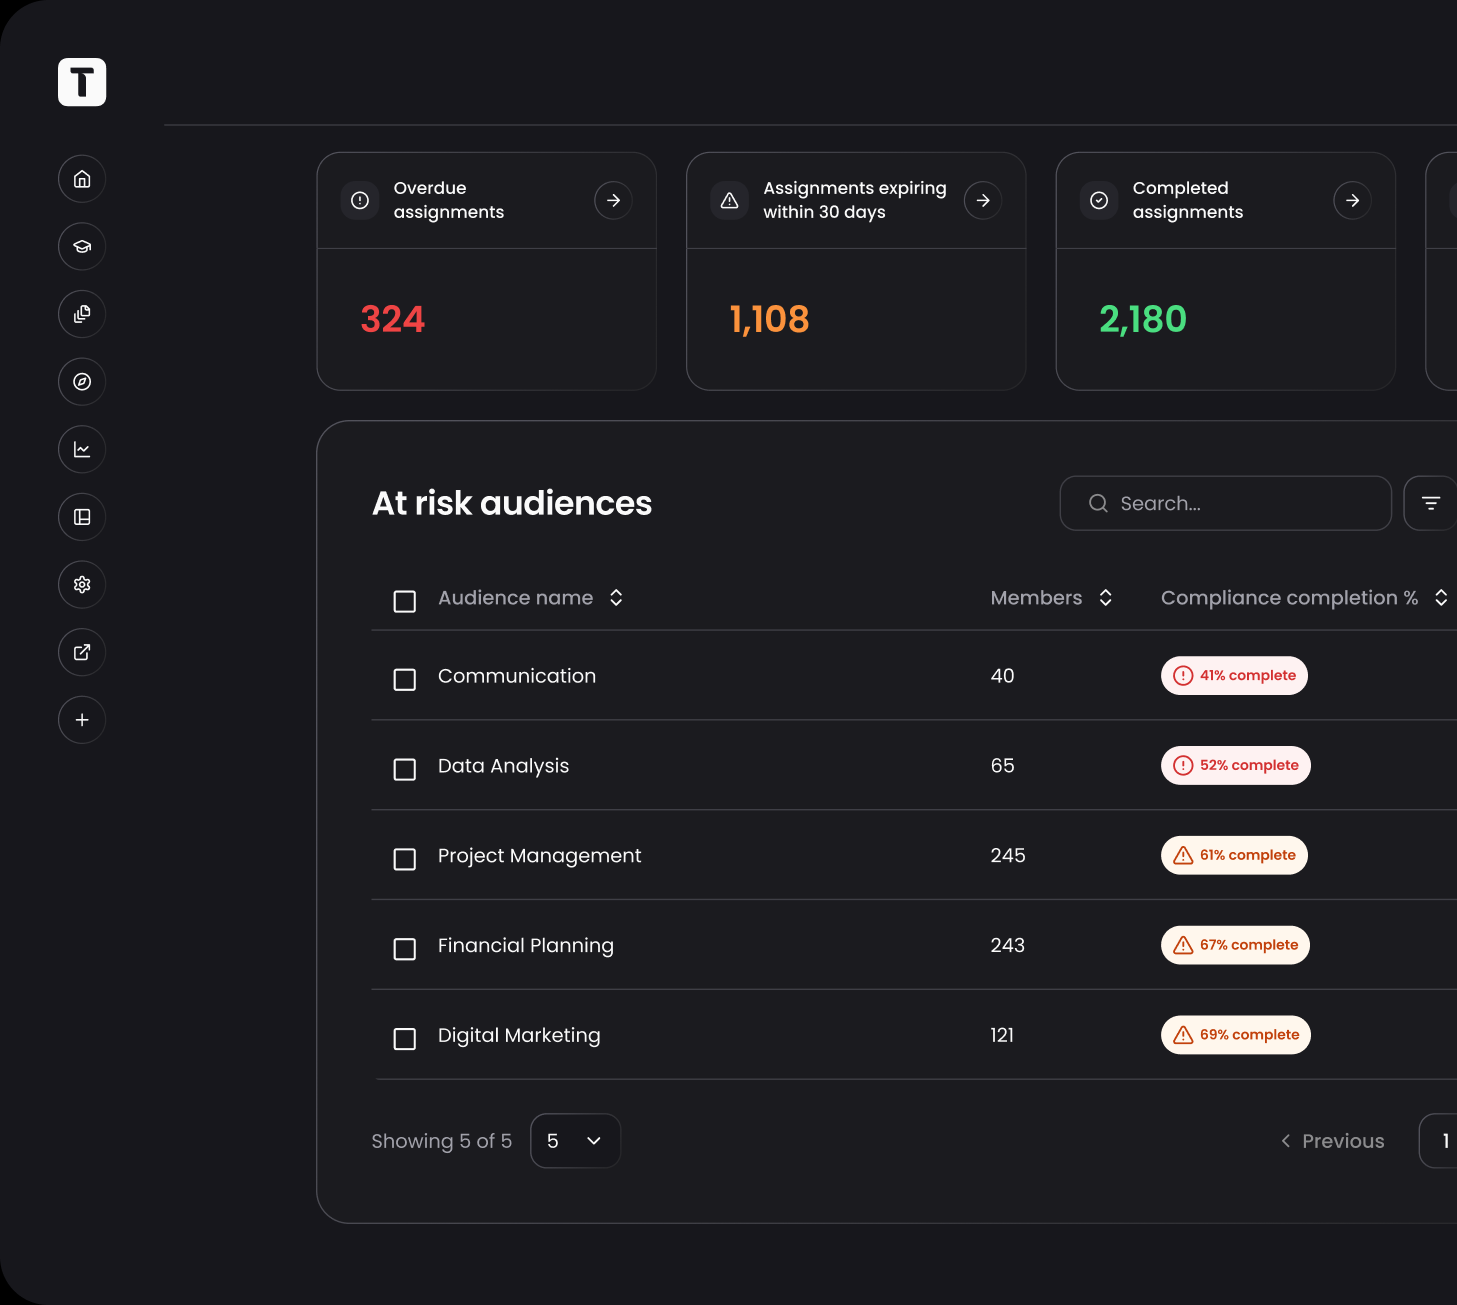Screen dimensions: 1457x1305
Task: Go to the Previous page
Action: 1333,1141
